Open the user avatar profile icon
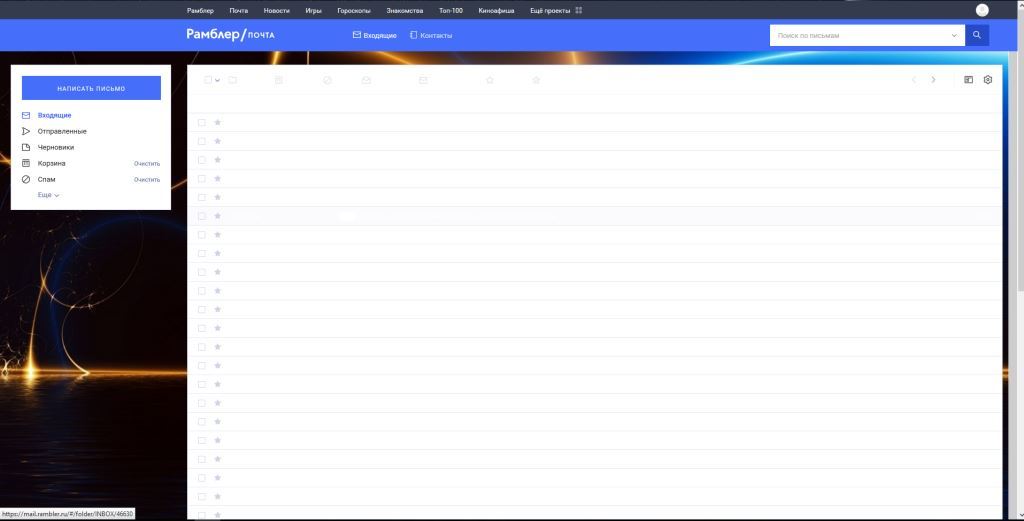The width and height of the screenshot is (1024, 521). coord(982,10)
